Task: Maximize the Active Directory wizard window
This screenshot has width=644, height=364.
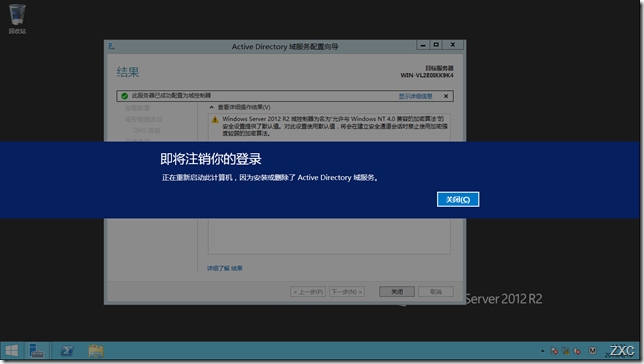Action: click(436, 44)
